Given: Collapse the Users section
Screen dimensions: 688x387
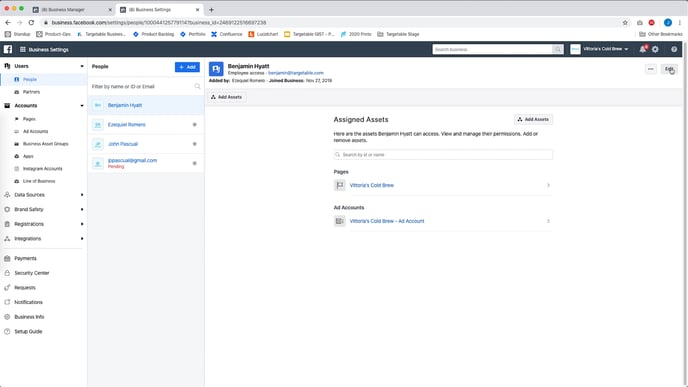Looking at the screenshot, I should point(82,66).
